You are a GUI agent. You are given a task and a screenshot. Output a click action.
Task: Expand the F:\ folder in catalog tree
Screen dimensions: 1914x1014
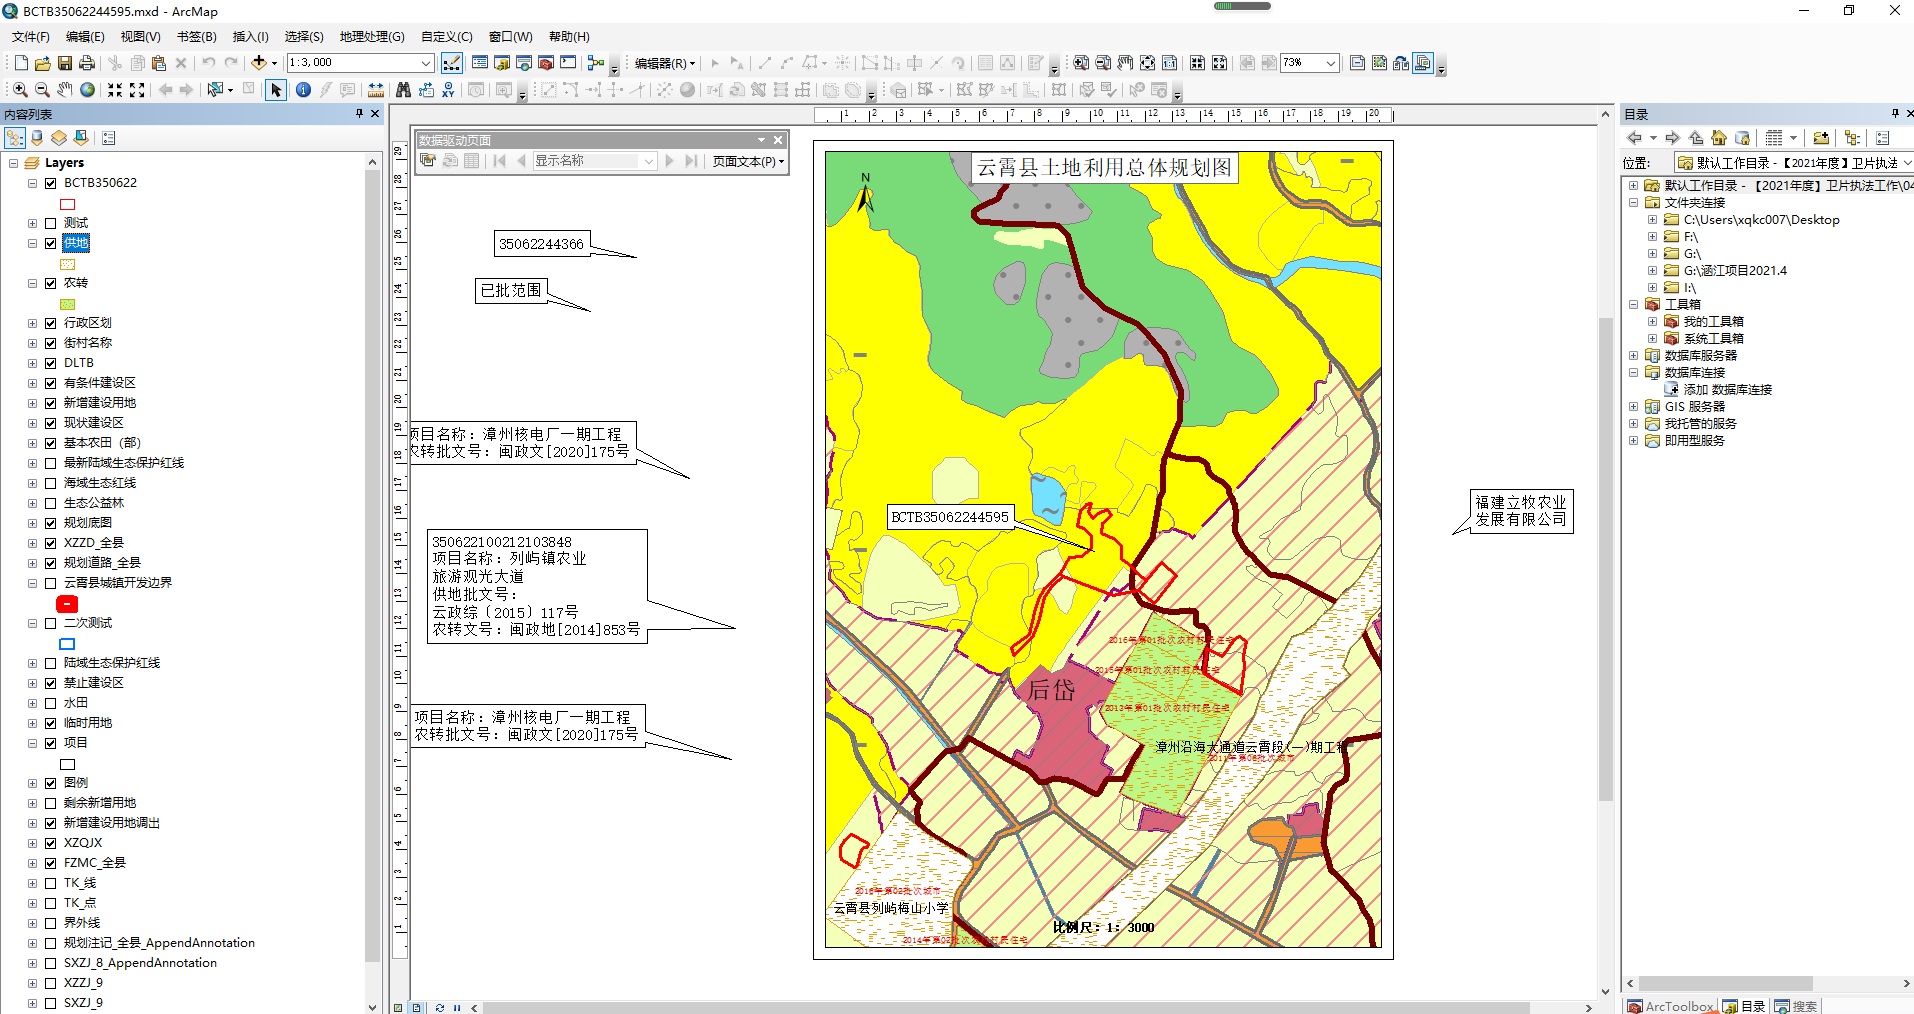pos(1652,237)
